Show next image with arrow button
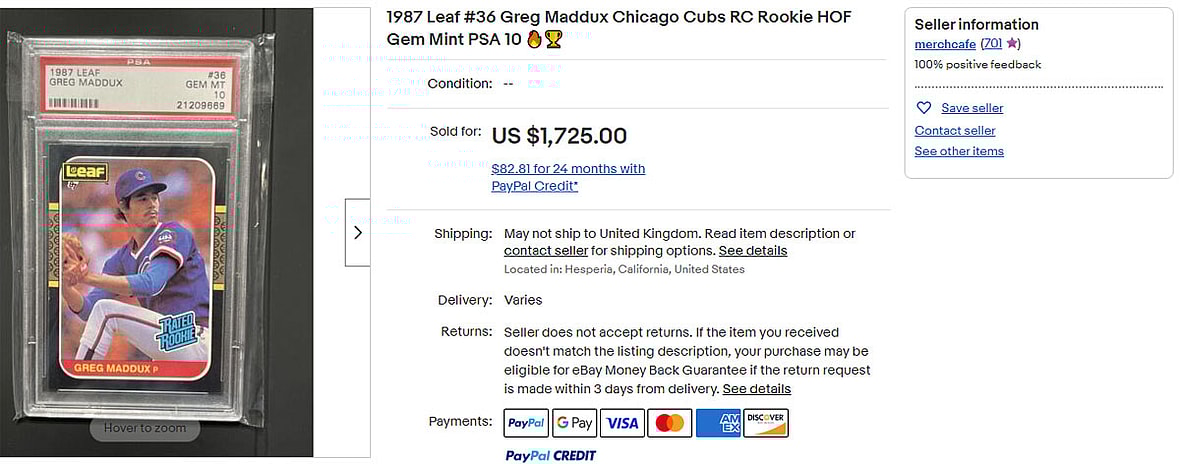 pos(357,233)
